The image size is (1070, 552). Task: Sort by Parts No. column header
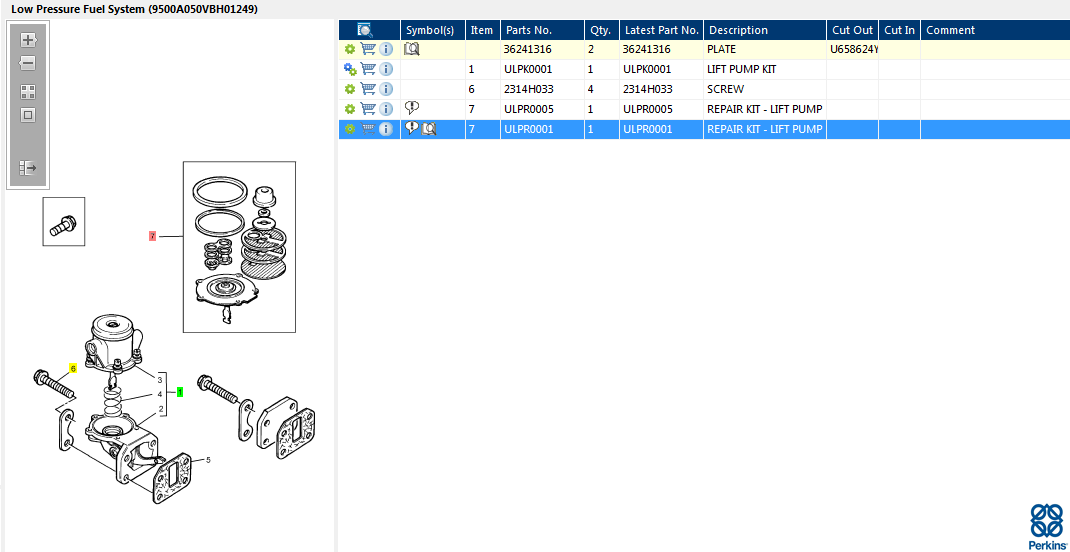[542, 30]
